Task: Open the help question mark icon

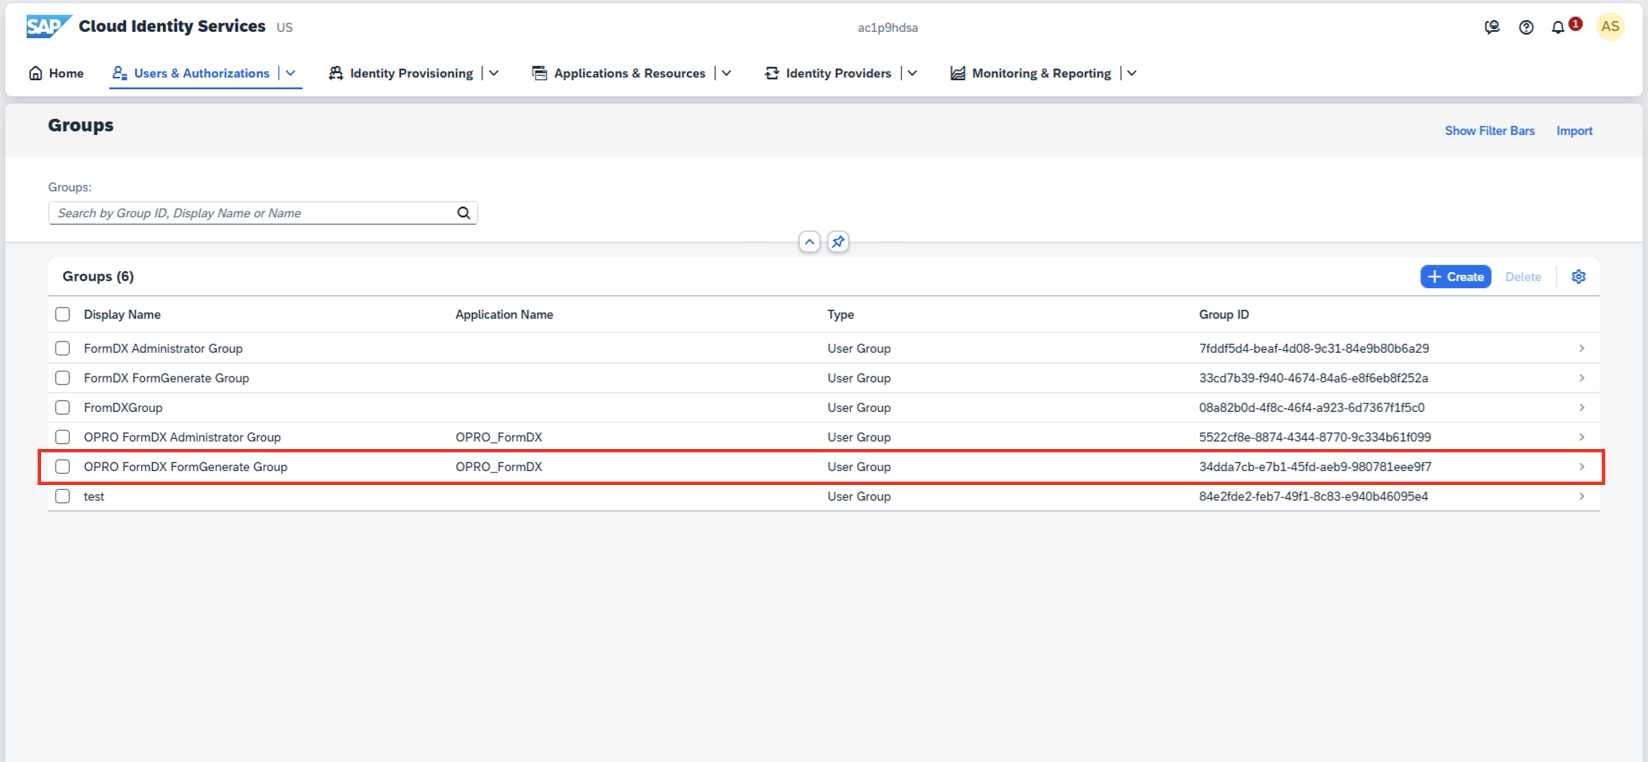Action: coord(1525,28)
